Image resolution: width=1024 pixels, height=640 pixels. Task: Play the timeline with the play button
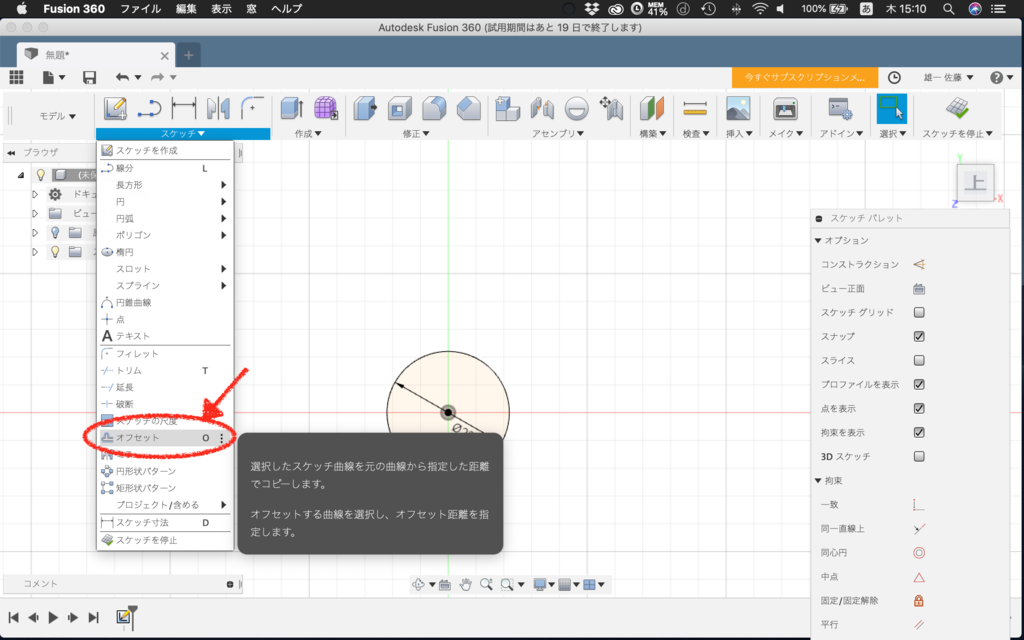pyautogui.click(x=54, y=617)
